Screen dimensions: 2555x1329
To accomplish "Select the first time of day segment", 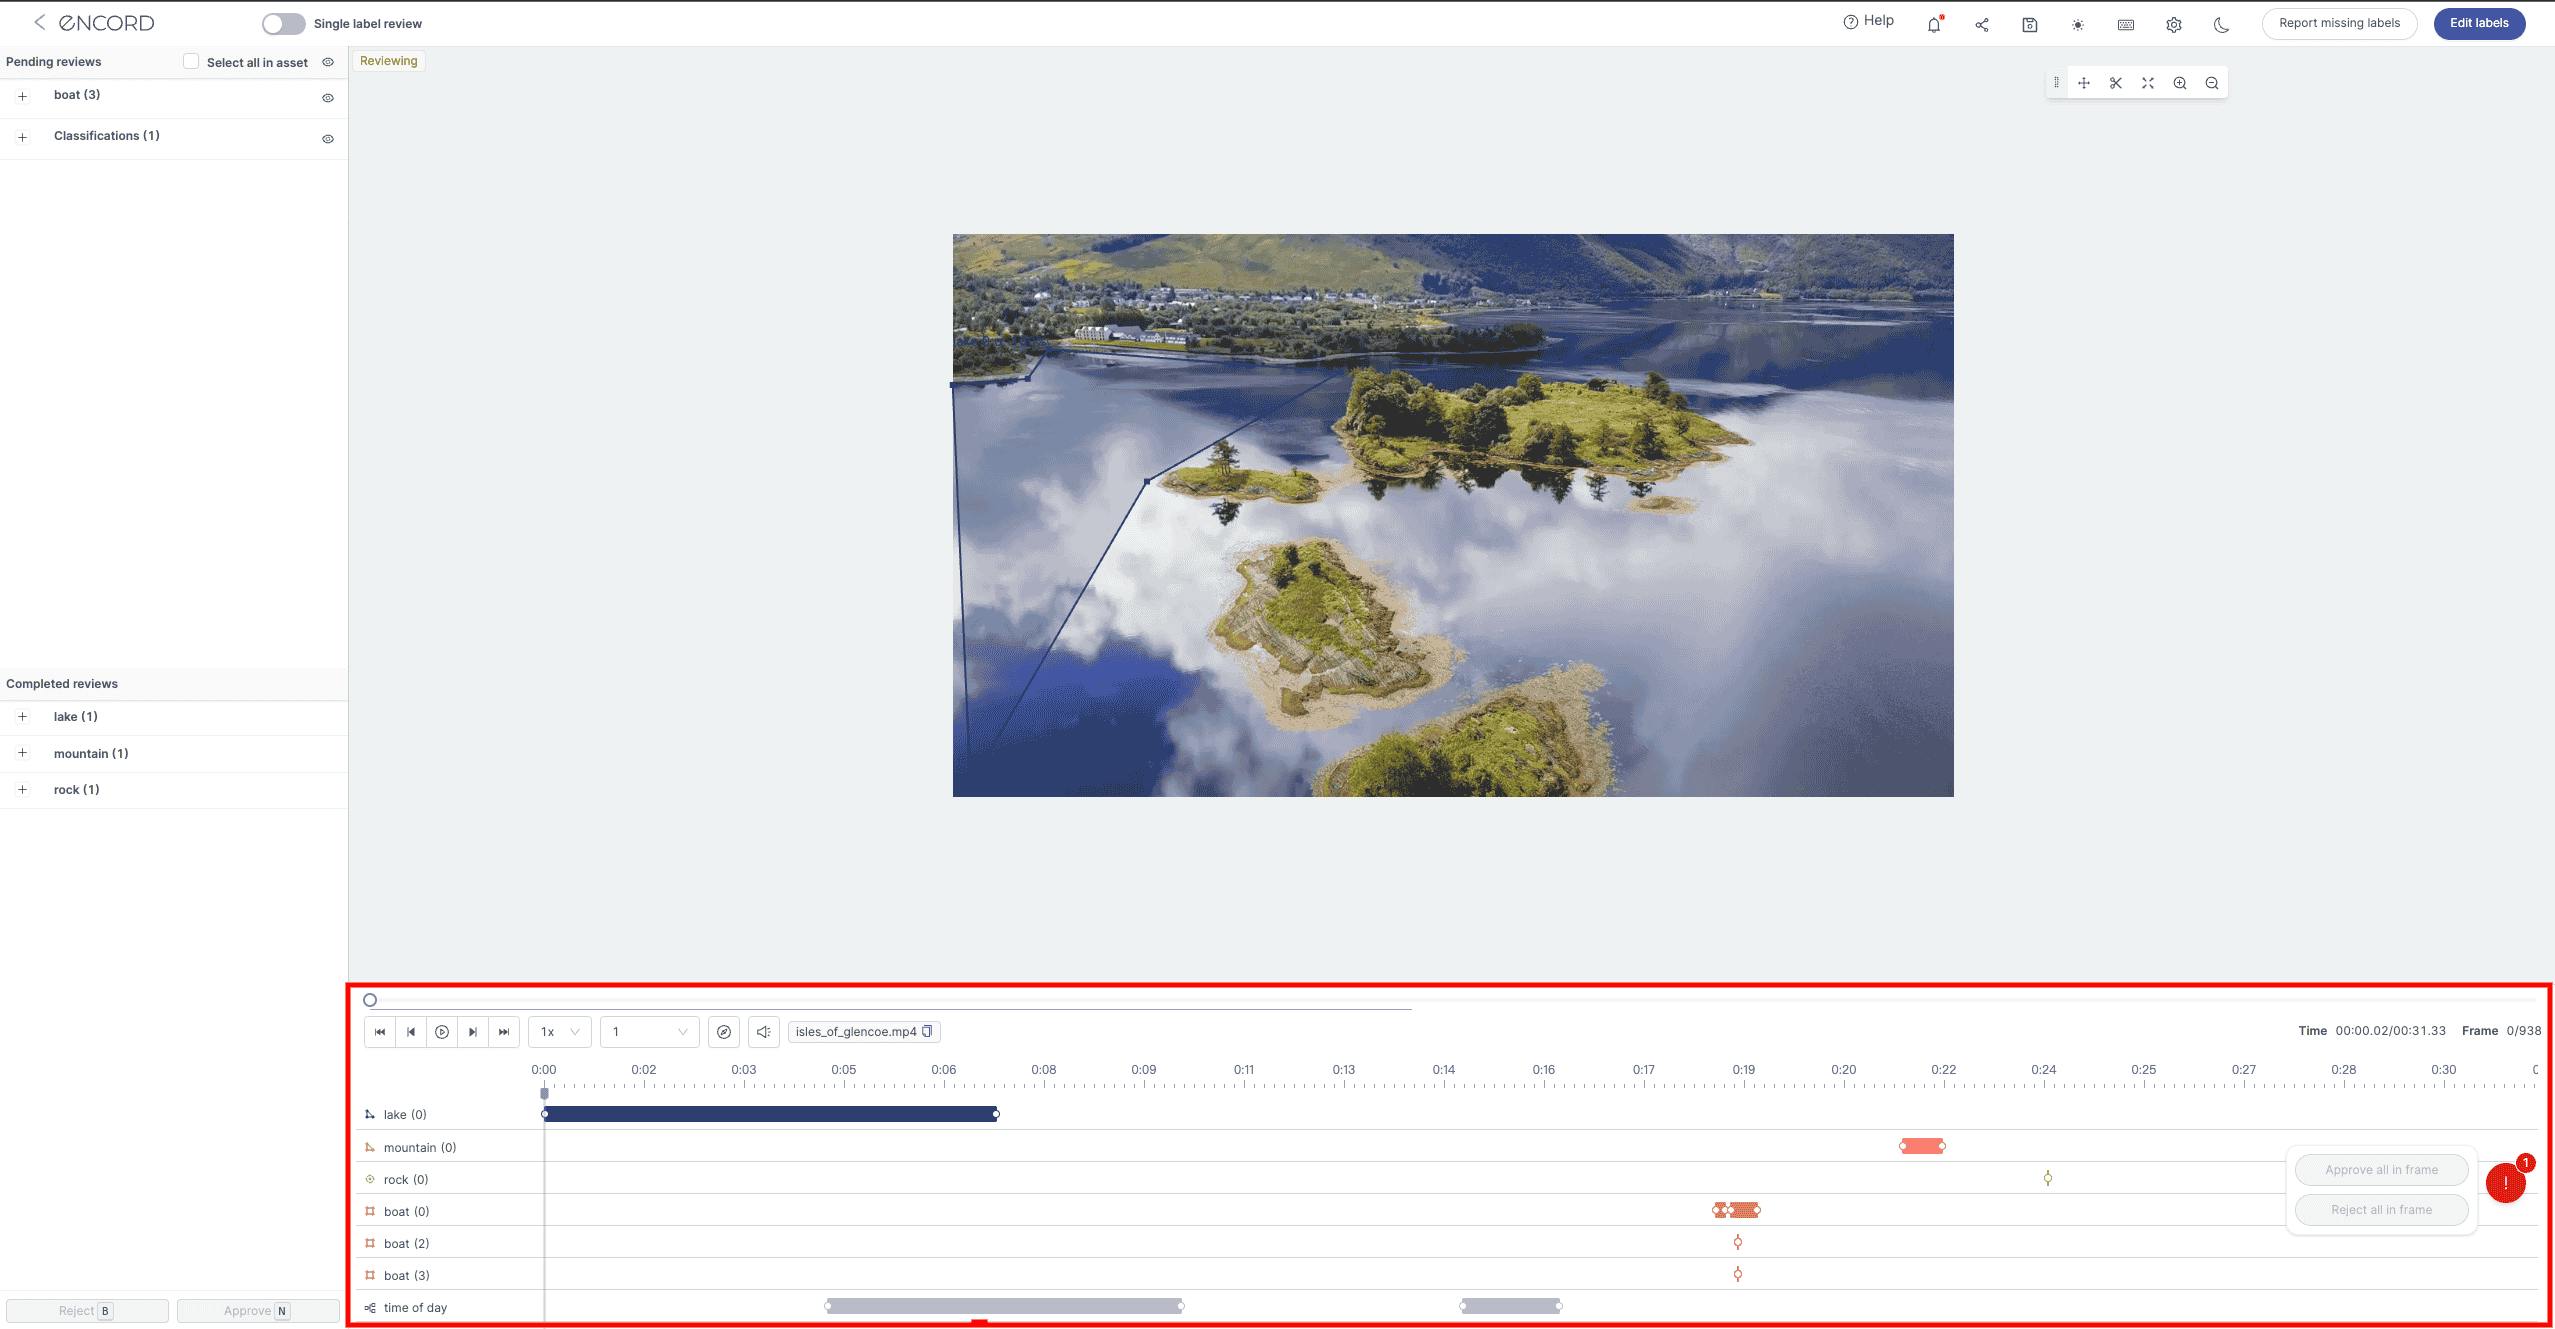I will click(1004, 1306).
